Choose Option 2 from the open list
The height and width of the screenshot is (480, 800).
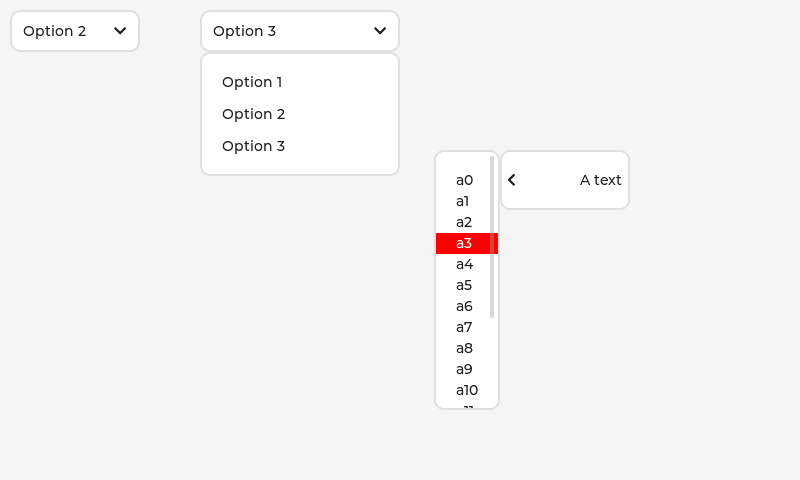(x=254, y=114)
